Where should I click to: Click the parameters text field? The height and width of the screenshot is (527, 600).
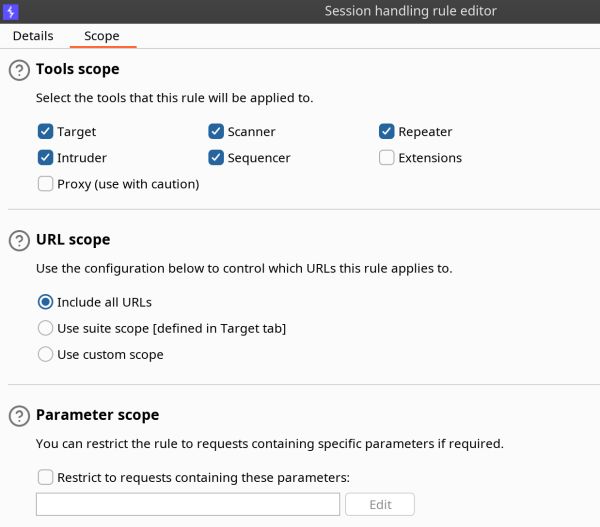click(x=188, y=504)
